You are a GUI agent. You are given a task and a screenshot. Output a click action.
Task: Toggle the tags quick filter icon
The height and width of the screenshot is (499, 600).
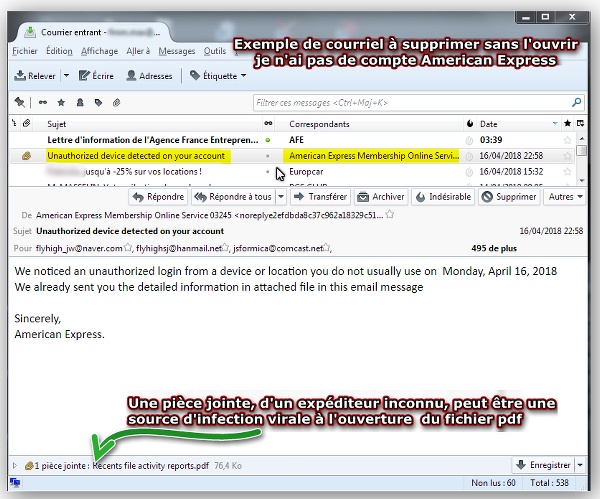(x=98, y=102)
